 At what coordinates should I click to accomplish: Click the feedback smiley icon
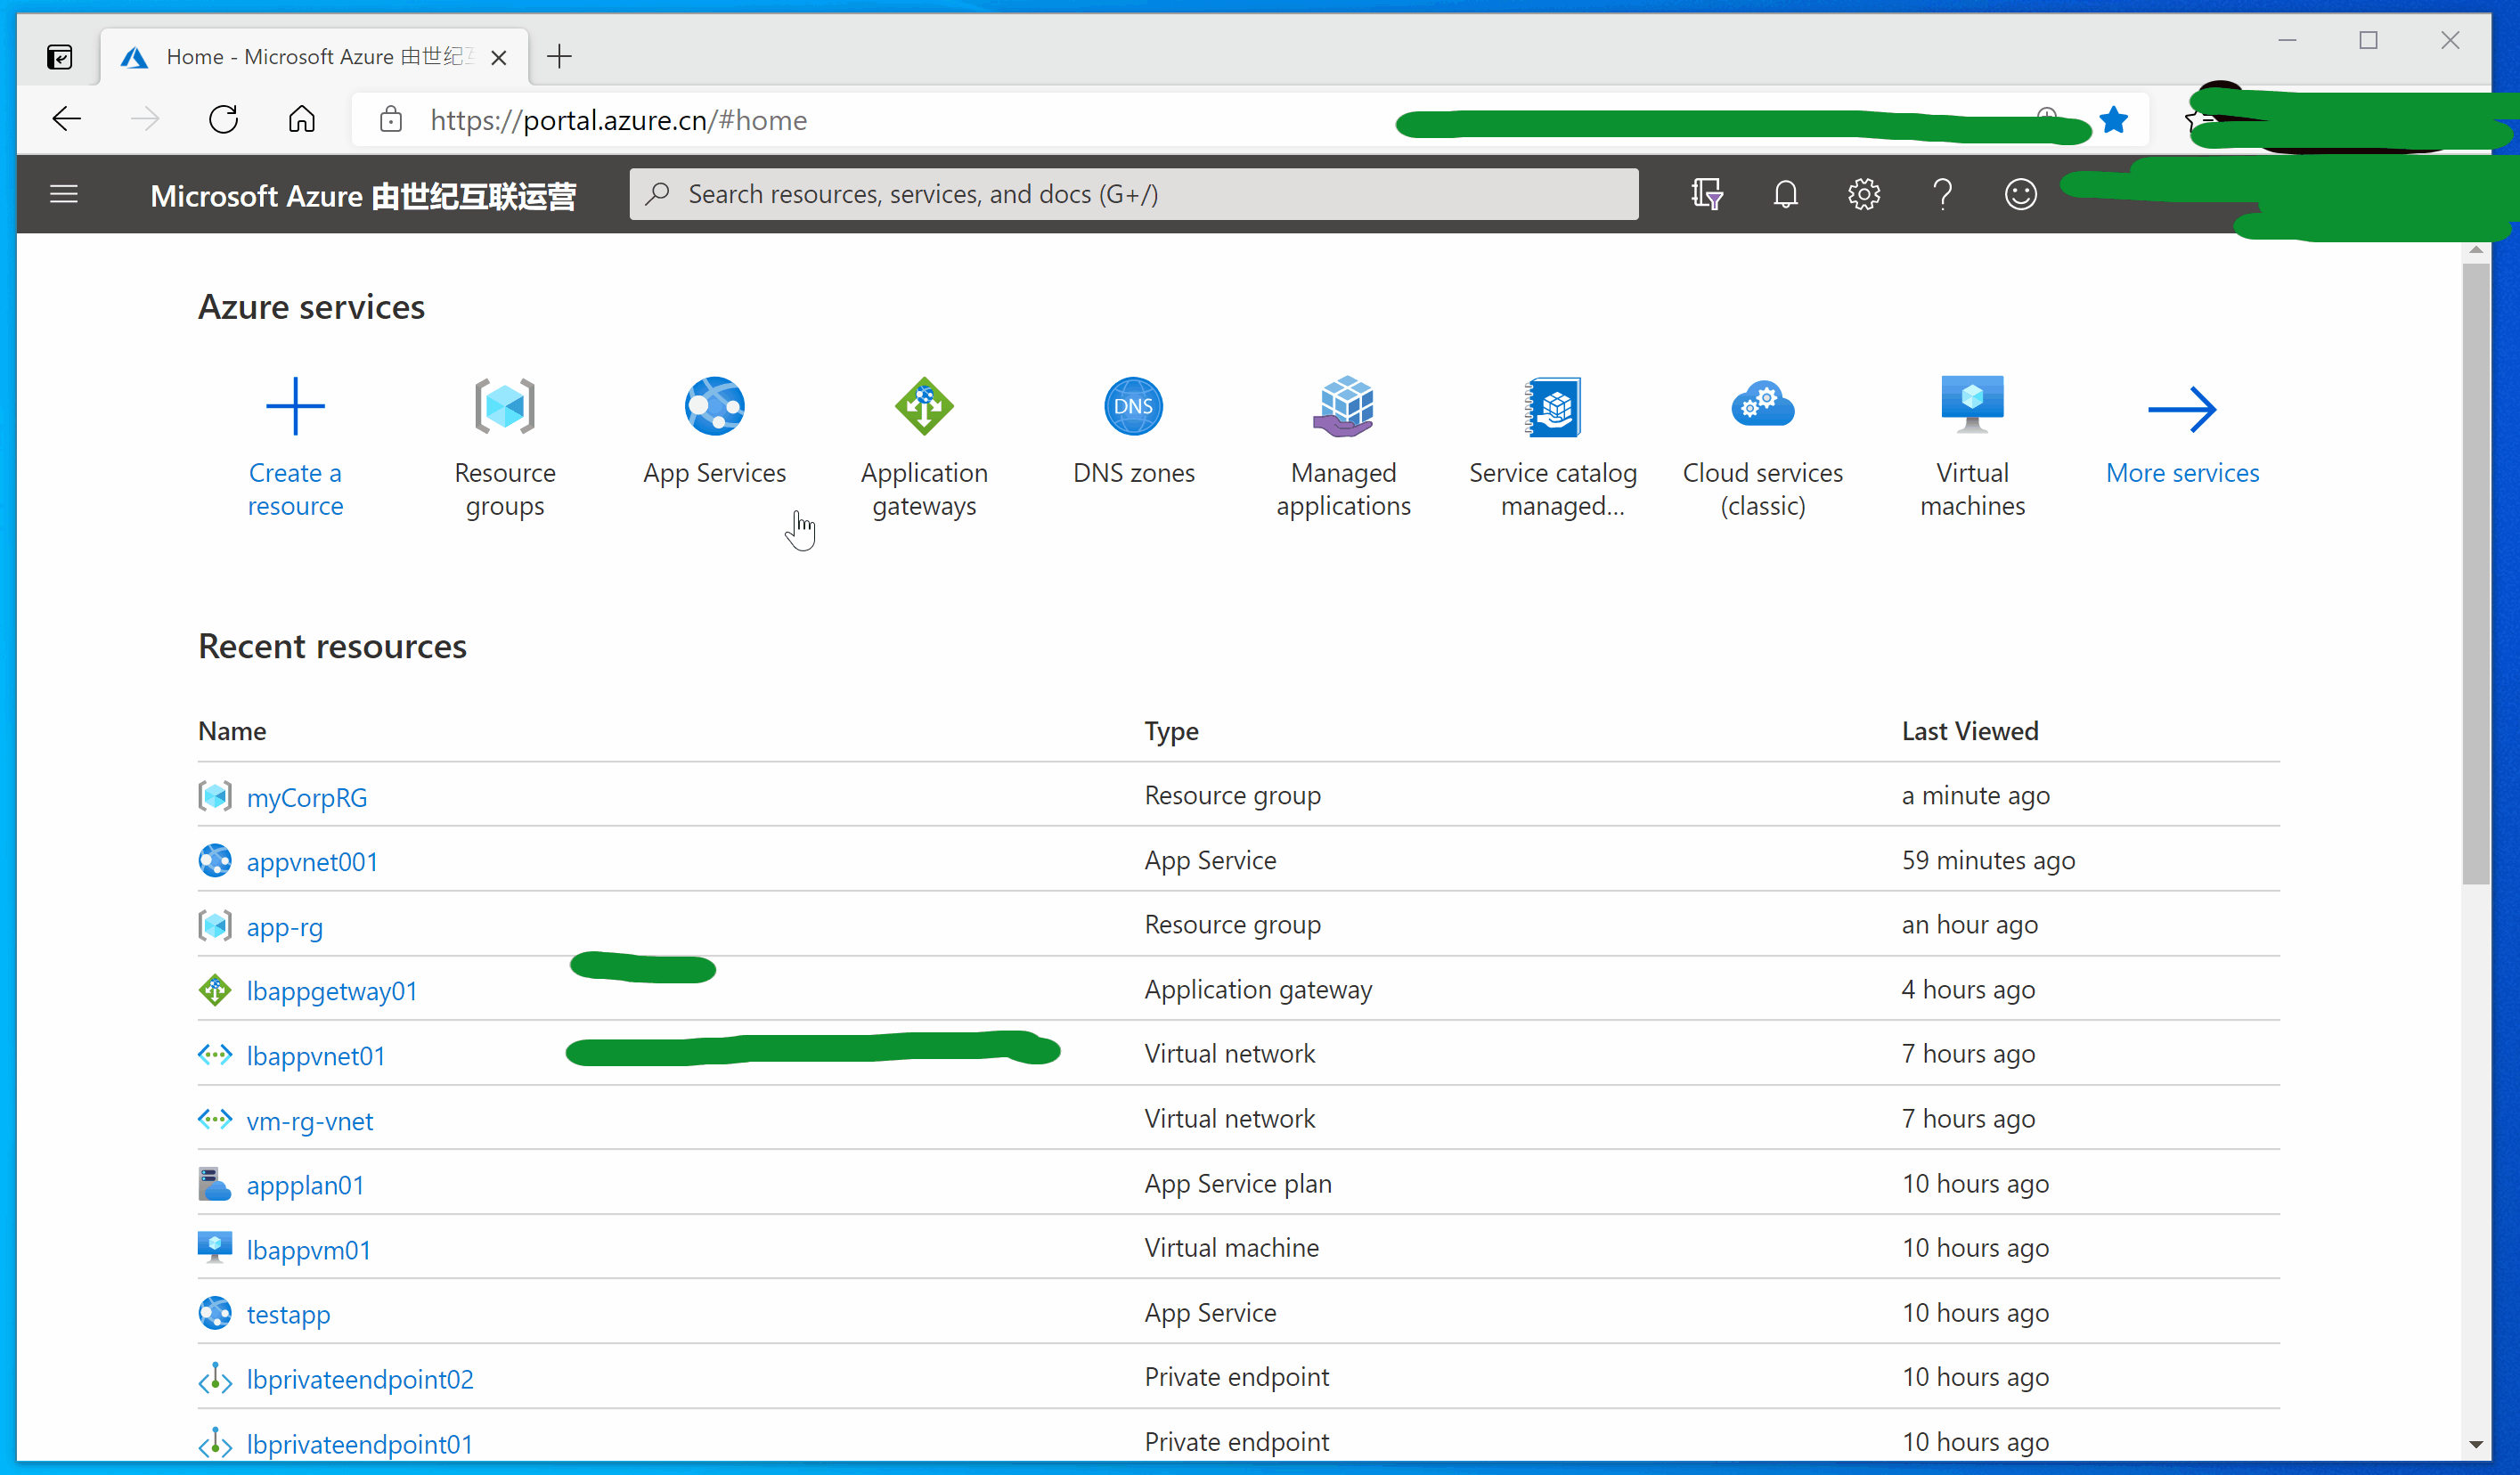2020,194
